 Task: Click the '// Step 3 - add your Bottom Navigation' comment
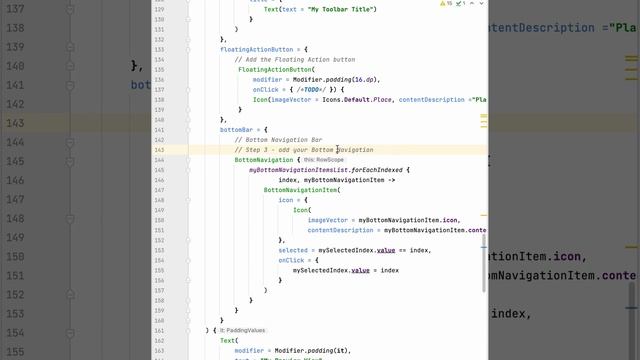[304, 150]
